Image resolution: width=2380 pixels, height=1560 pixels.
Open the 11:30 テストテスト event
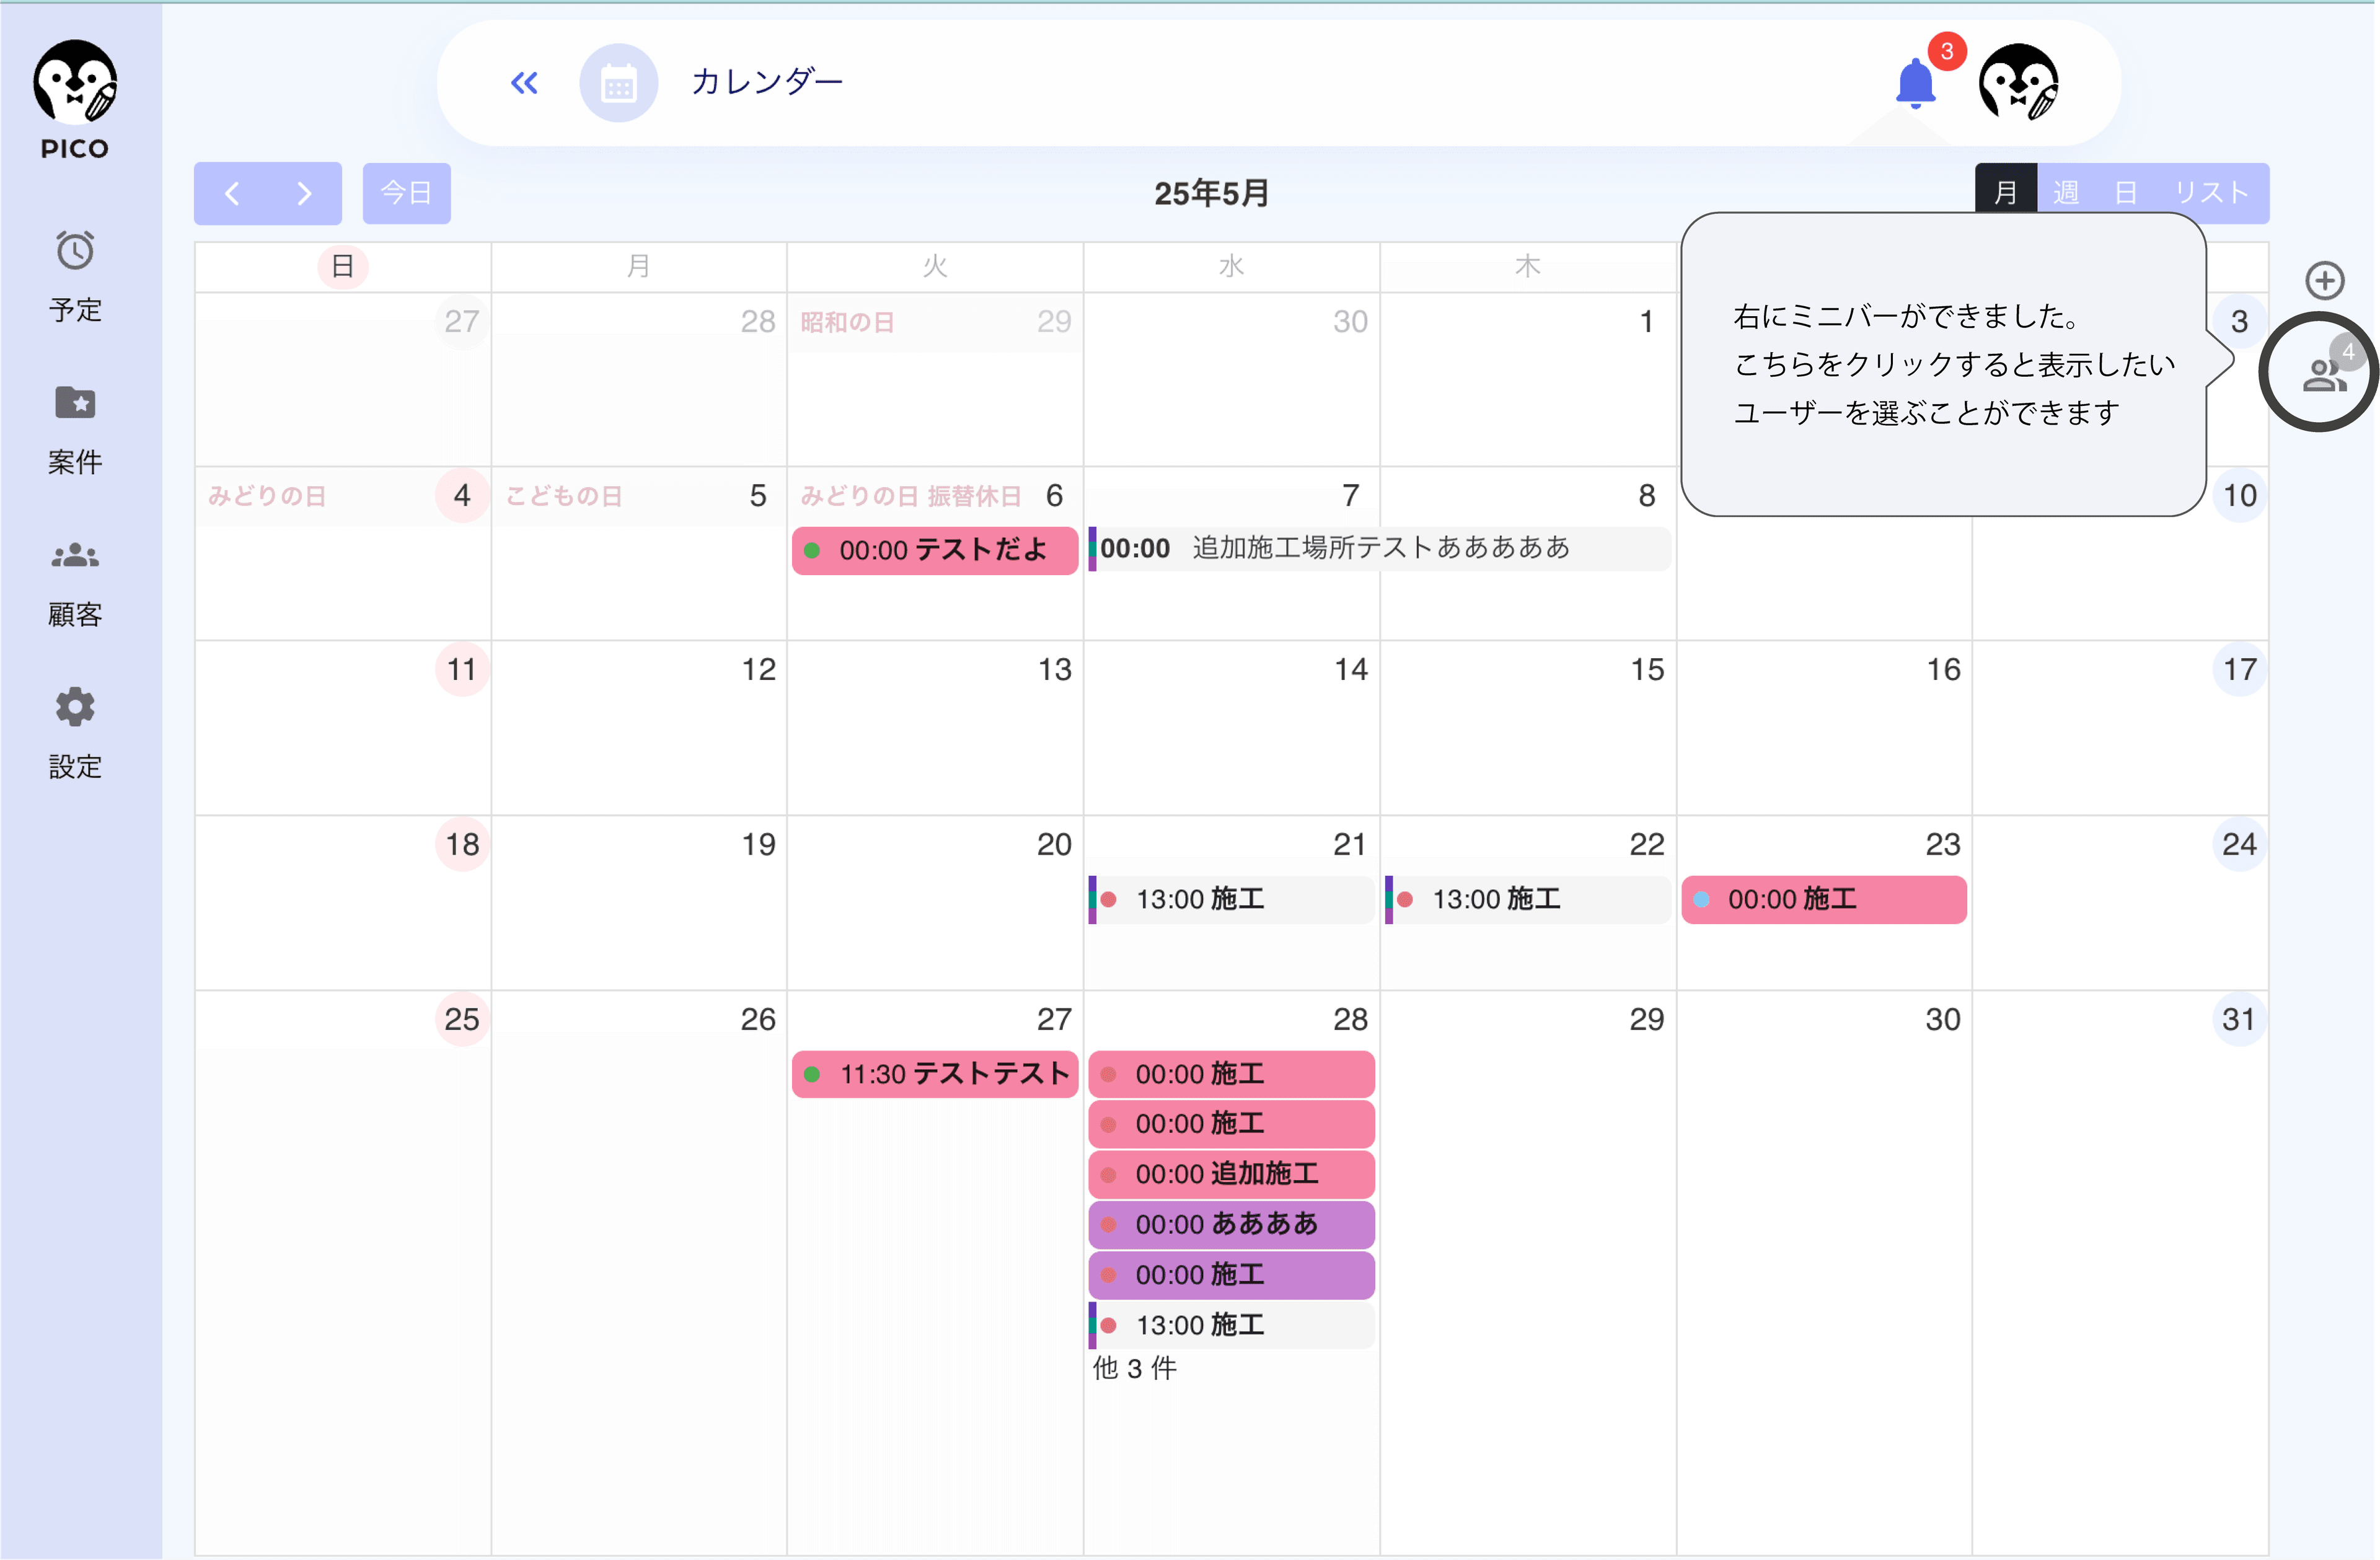coord(934,1074)
